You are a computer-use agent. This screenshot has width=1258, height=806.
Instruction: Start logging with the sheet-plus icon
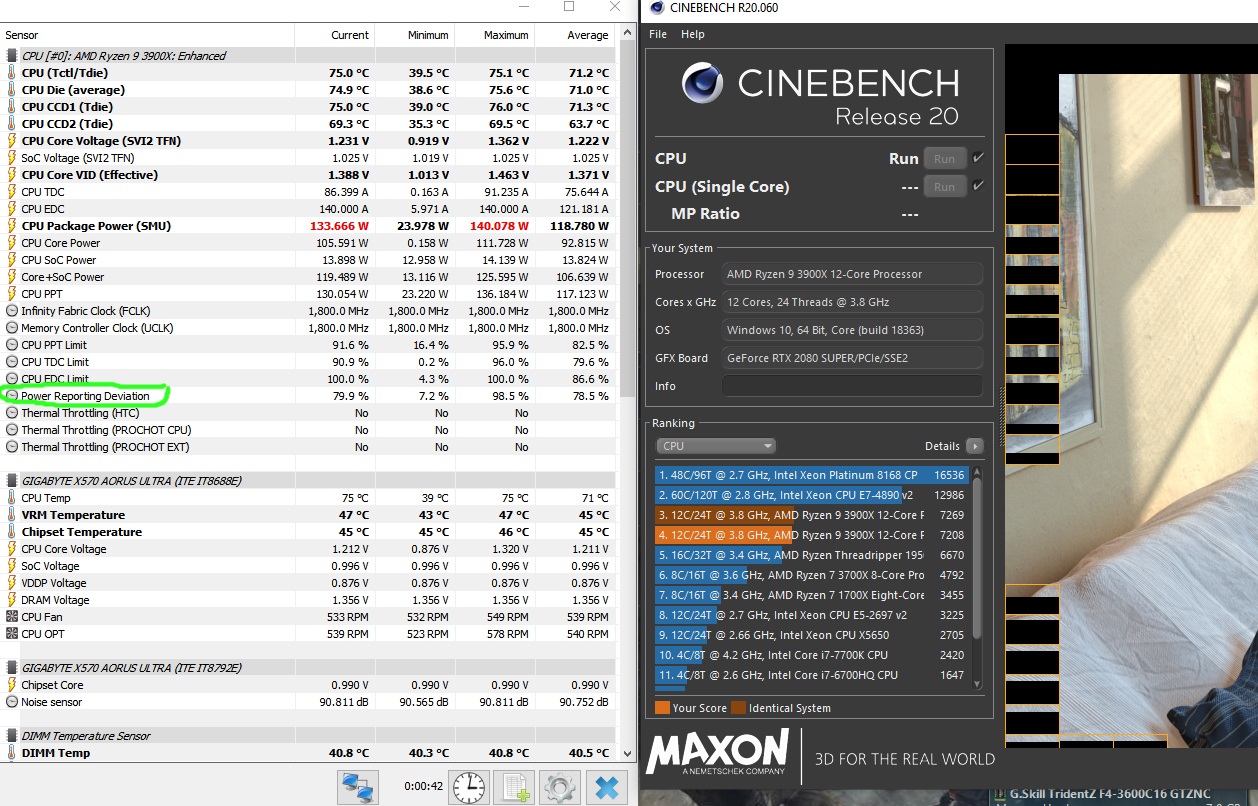(x=514, y=787)
